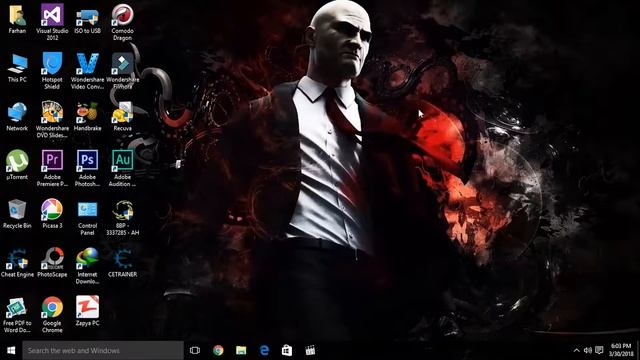Click the Search the web and Windows box
The width and height of the screenshot is (640, 360).
(x=103, y=350)
